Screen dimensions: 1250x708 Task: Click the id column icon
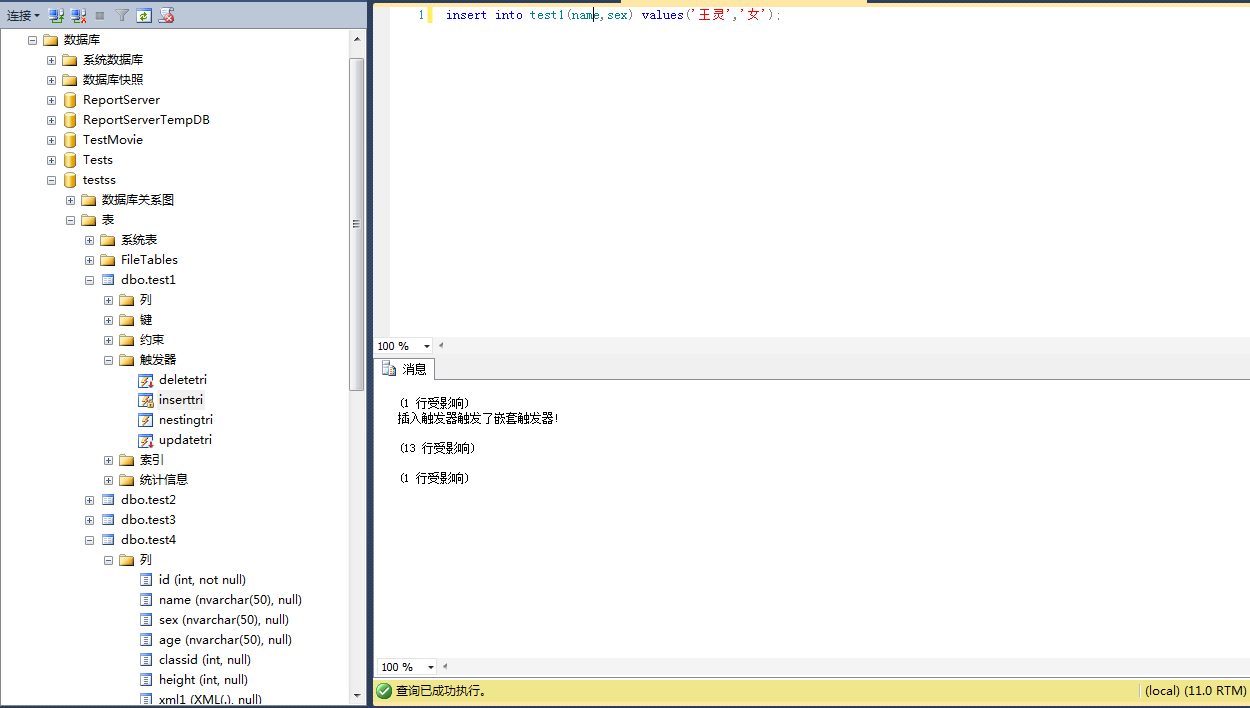(146, 580)
